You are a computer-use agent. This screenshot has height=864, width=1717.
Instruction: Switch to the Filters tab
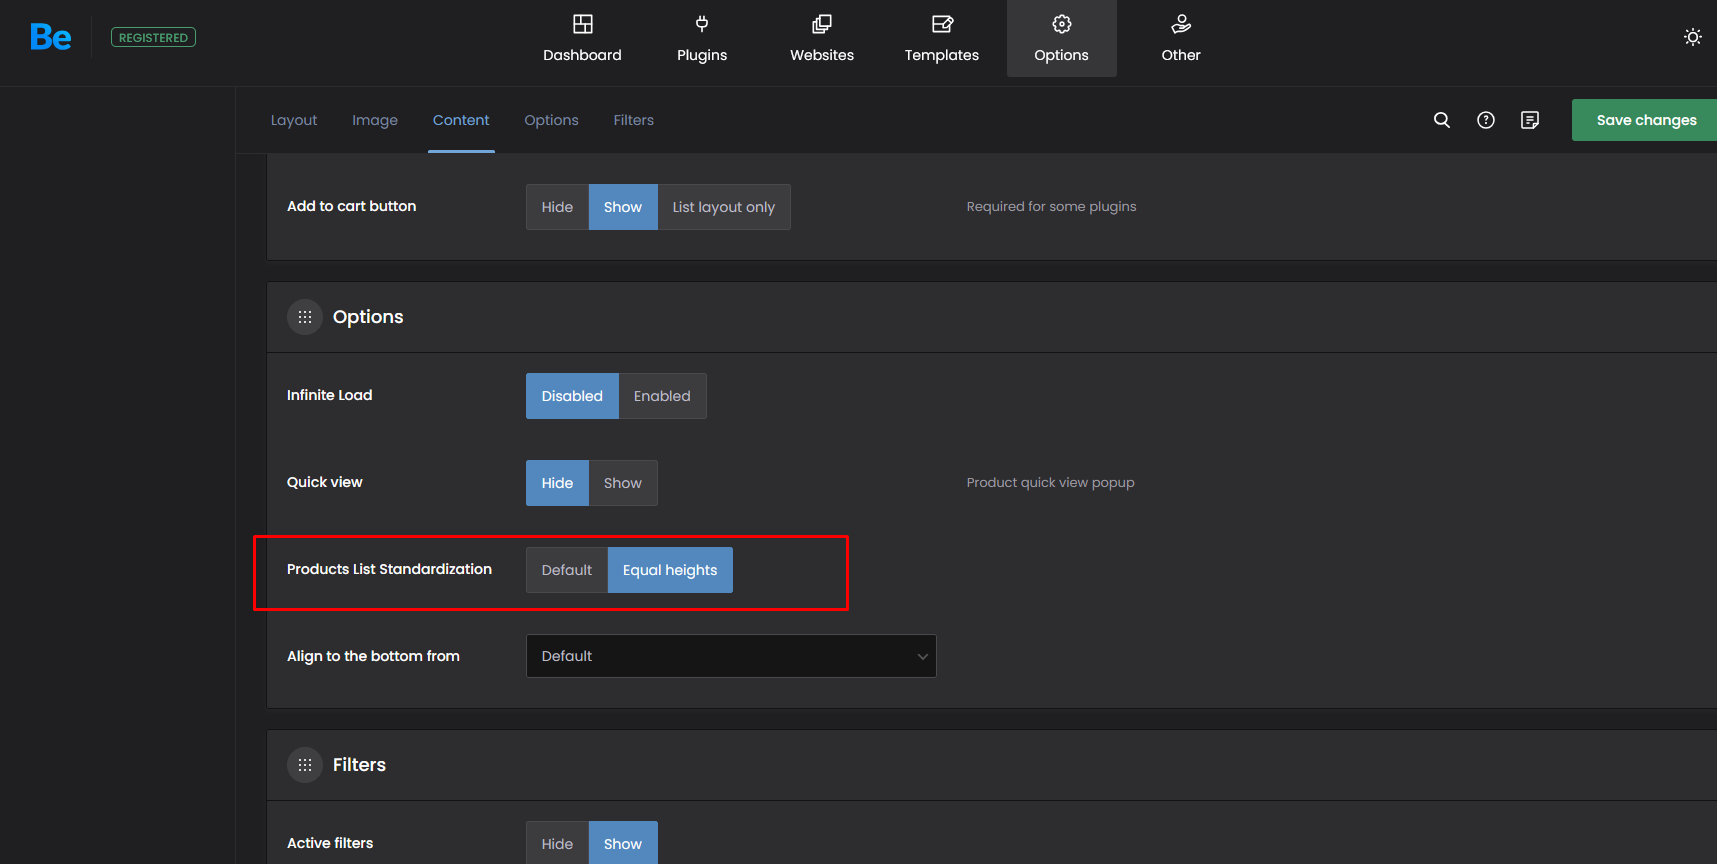634,120
